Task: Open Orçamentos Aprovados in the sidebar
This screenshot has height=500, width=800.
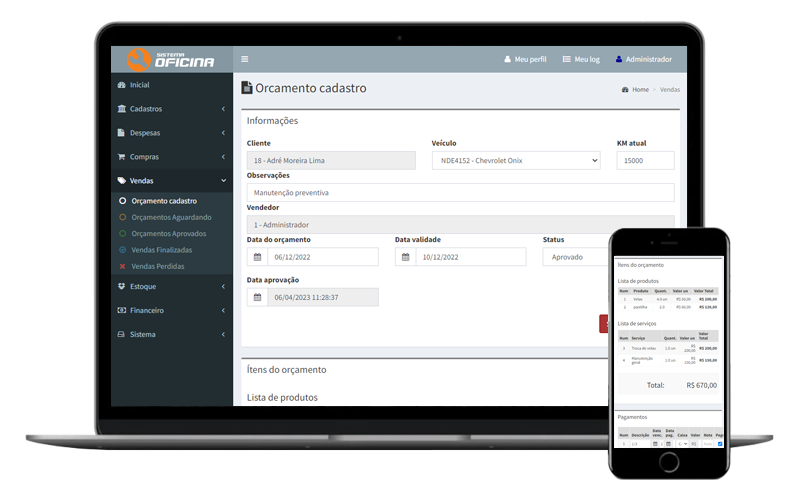Action: point(169,233)
